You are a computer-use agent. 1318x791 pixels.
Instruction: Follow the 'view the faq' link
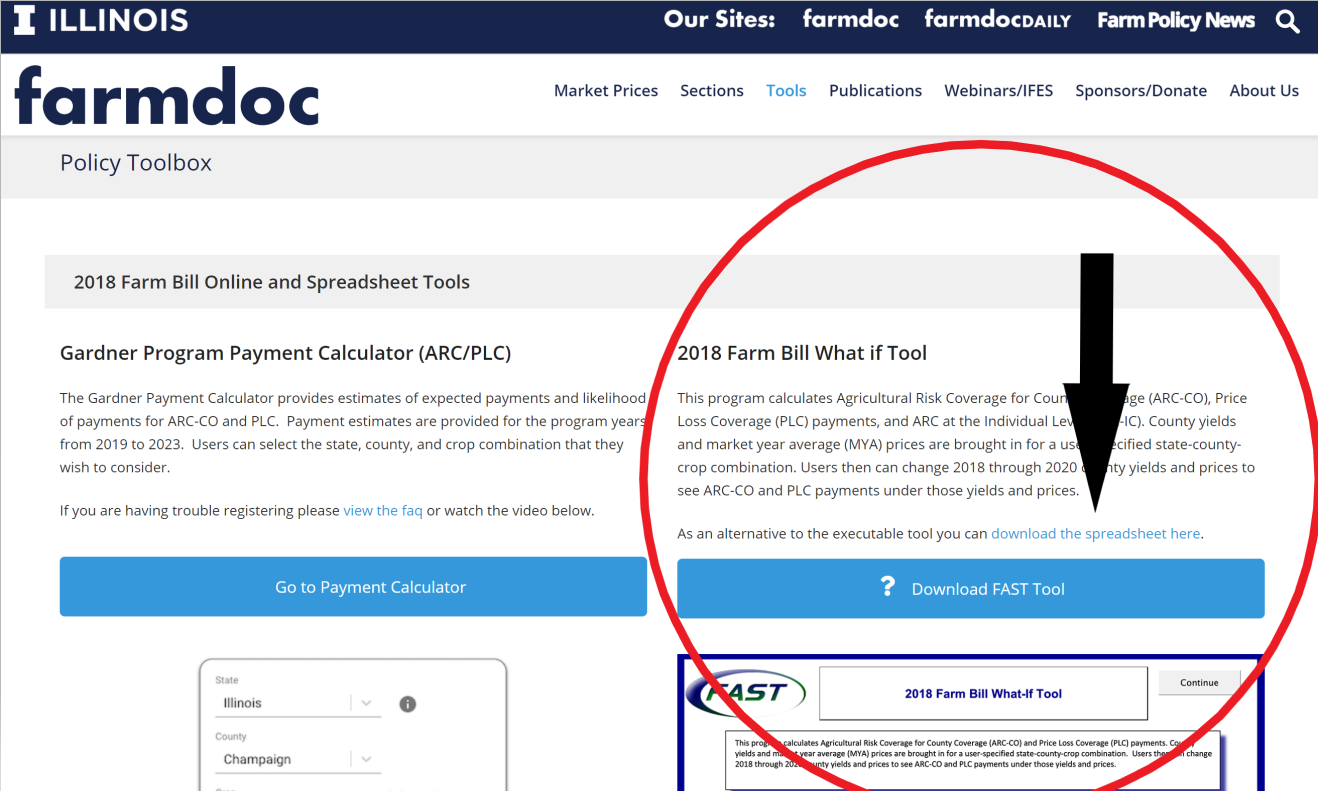(x=383, y=511)
